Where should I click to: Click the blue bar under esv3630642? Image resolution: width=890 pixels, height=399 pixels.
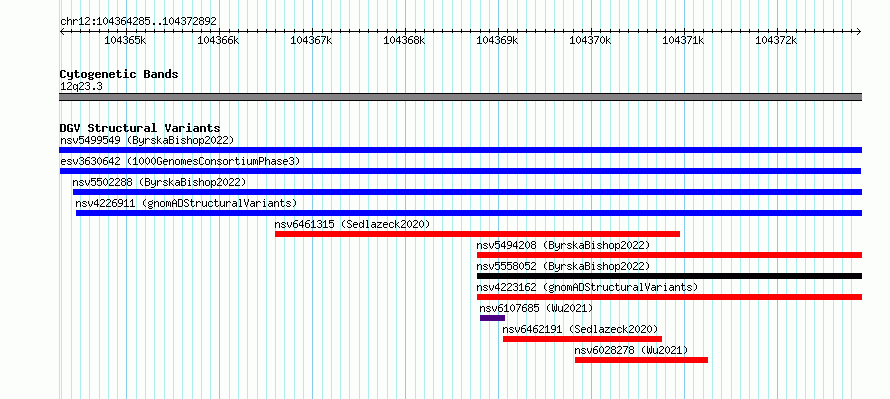(x=460, y=171)
